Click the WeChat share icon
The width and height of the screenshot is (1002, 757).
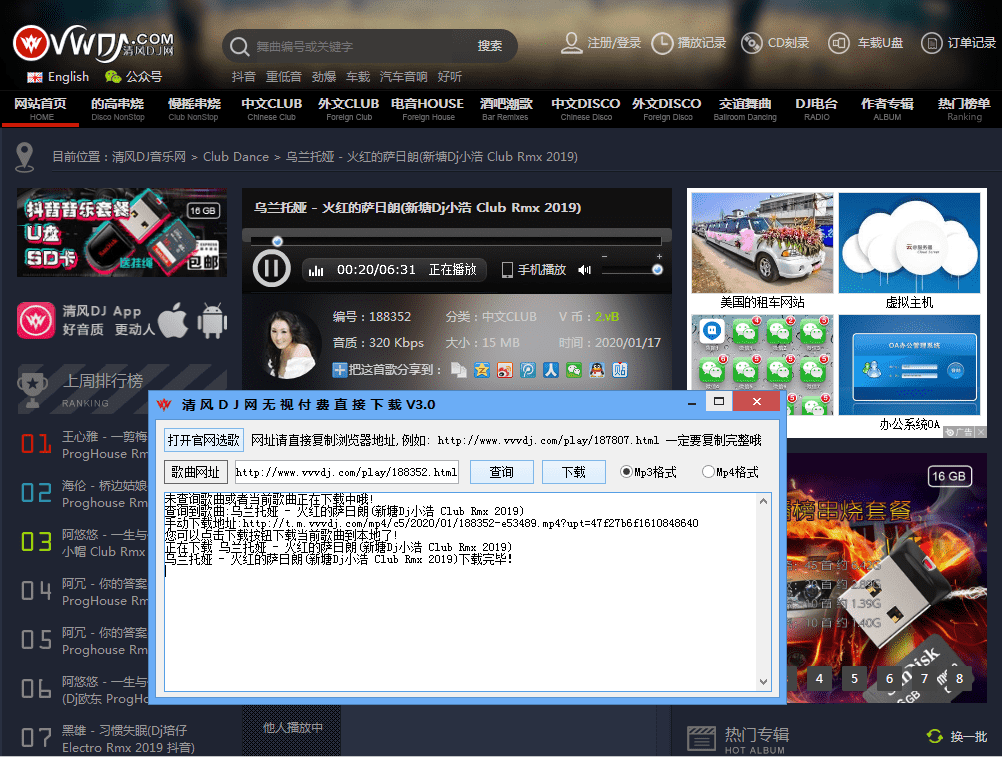(573, 370)
